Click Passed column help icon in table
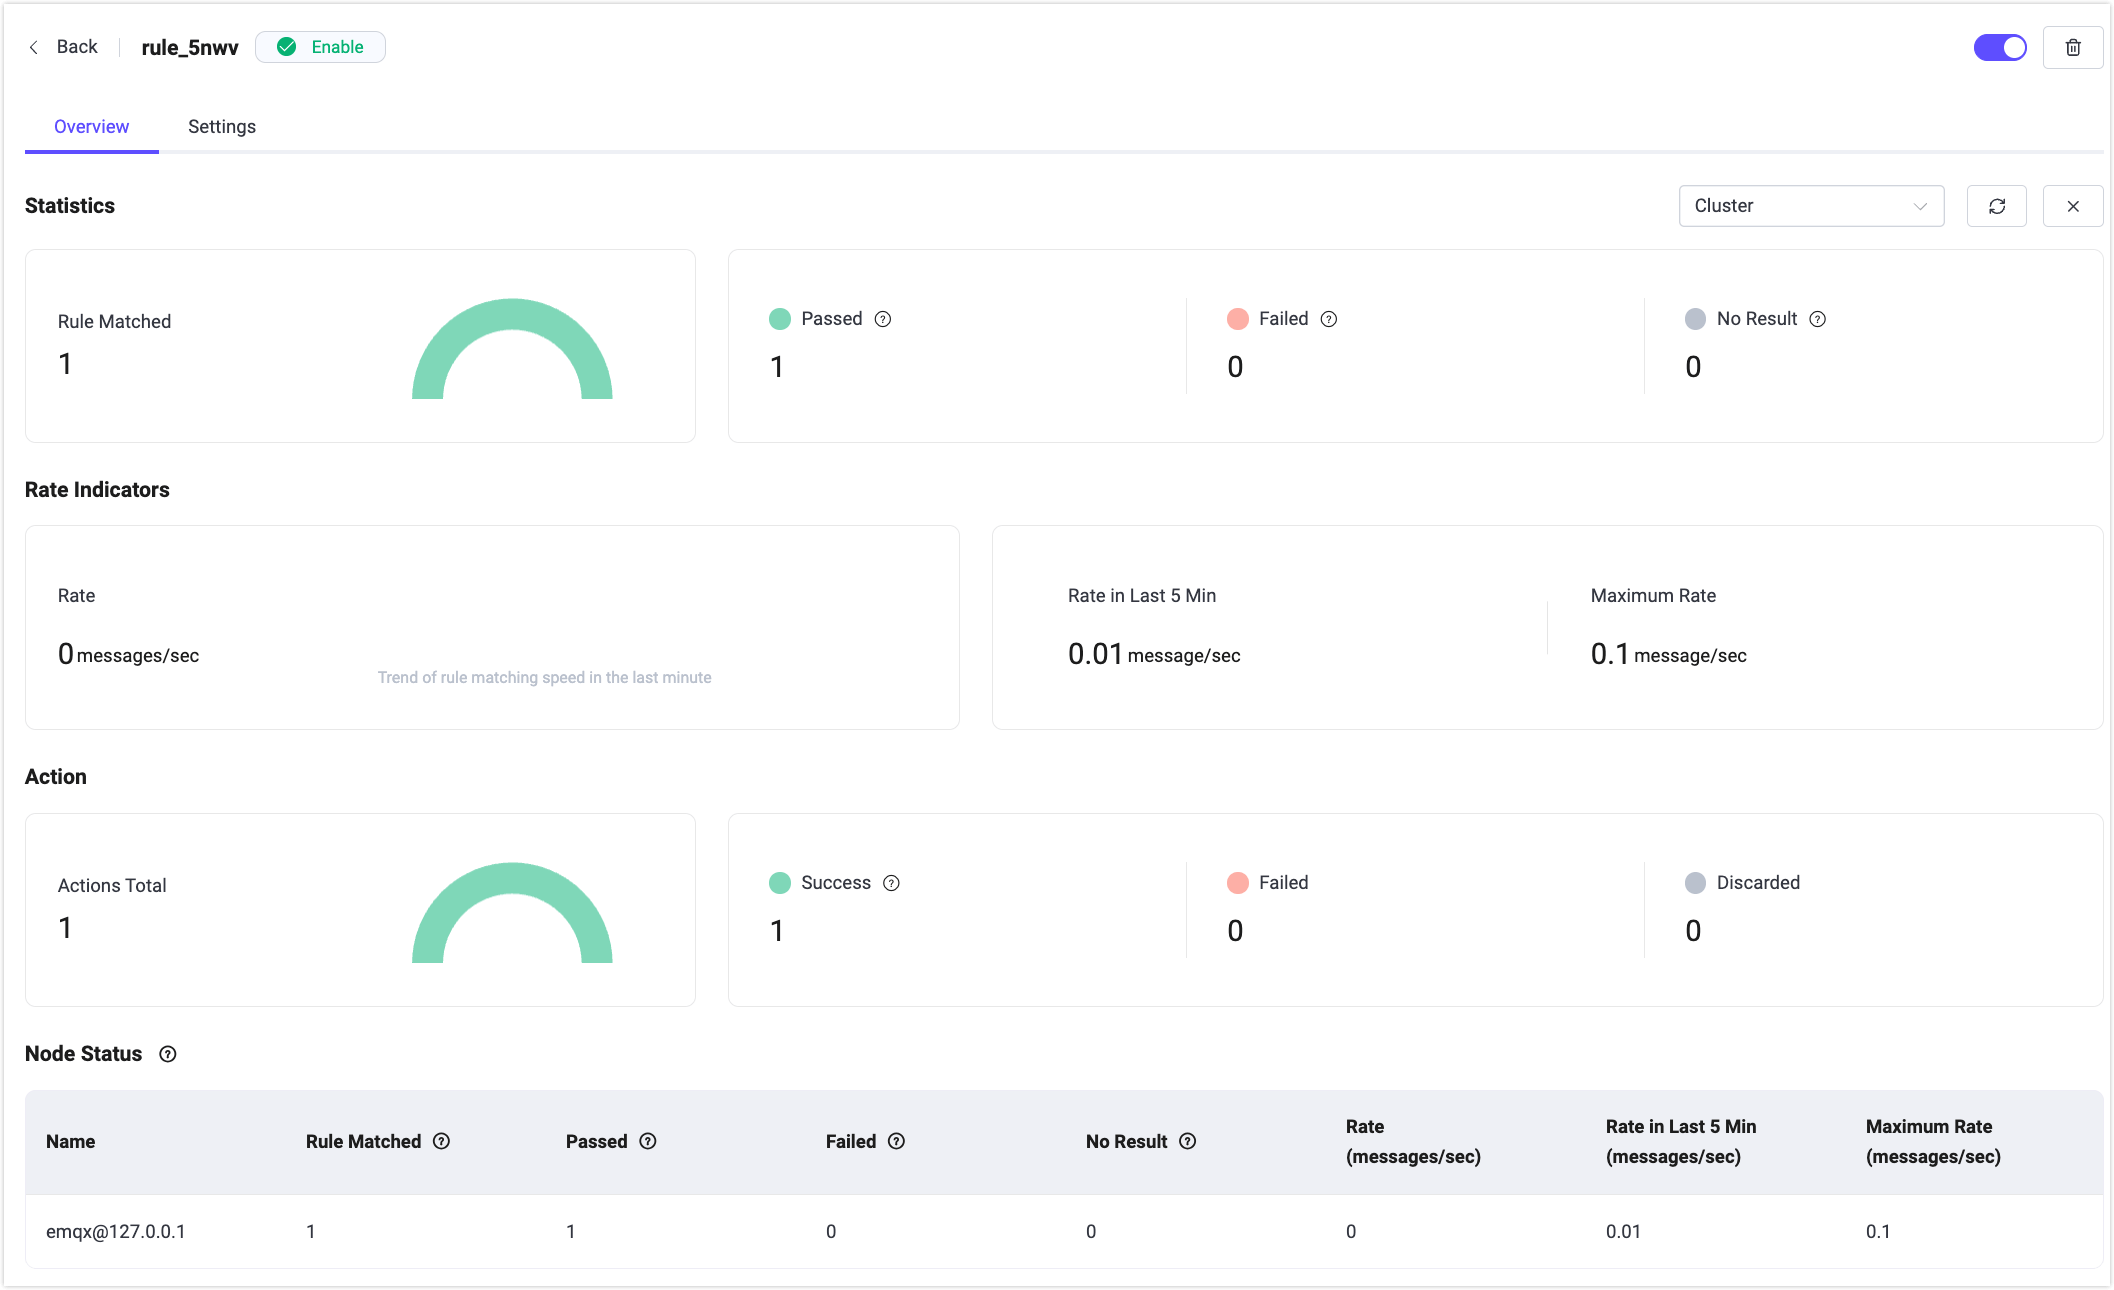2114x1290 pixels. point(648,1141)
